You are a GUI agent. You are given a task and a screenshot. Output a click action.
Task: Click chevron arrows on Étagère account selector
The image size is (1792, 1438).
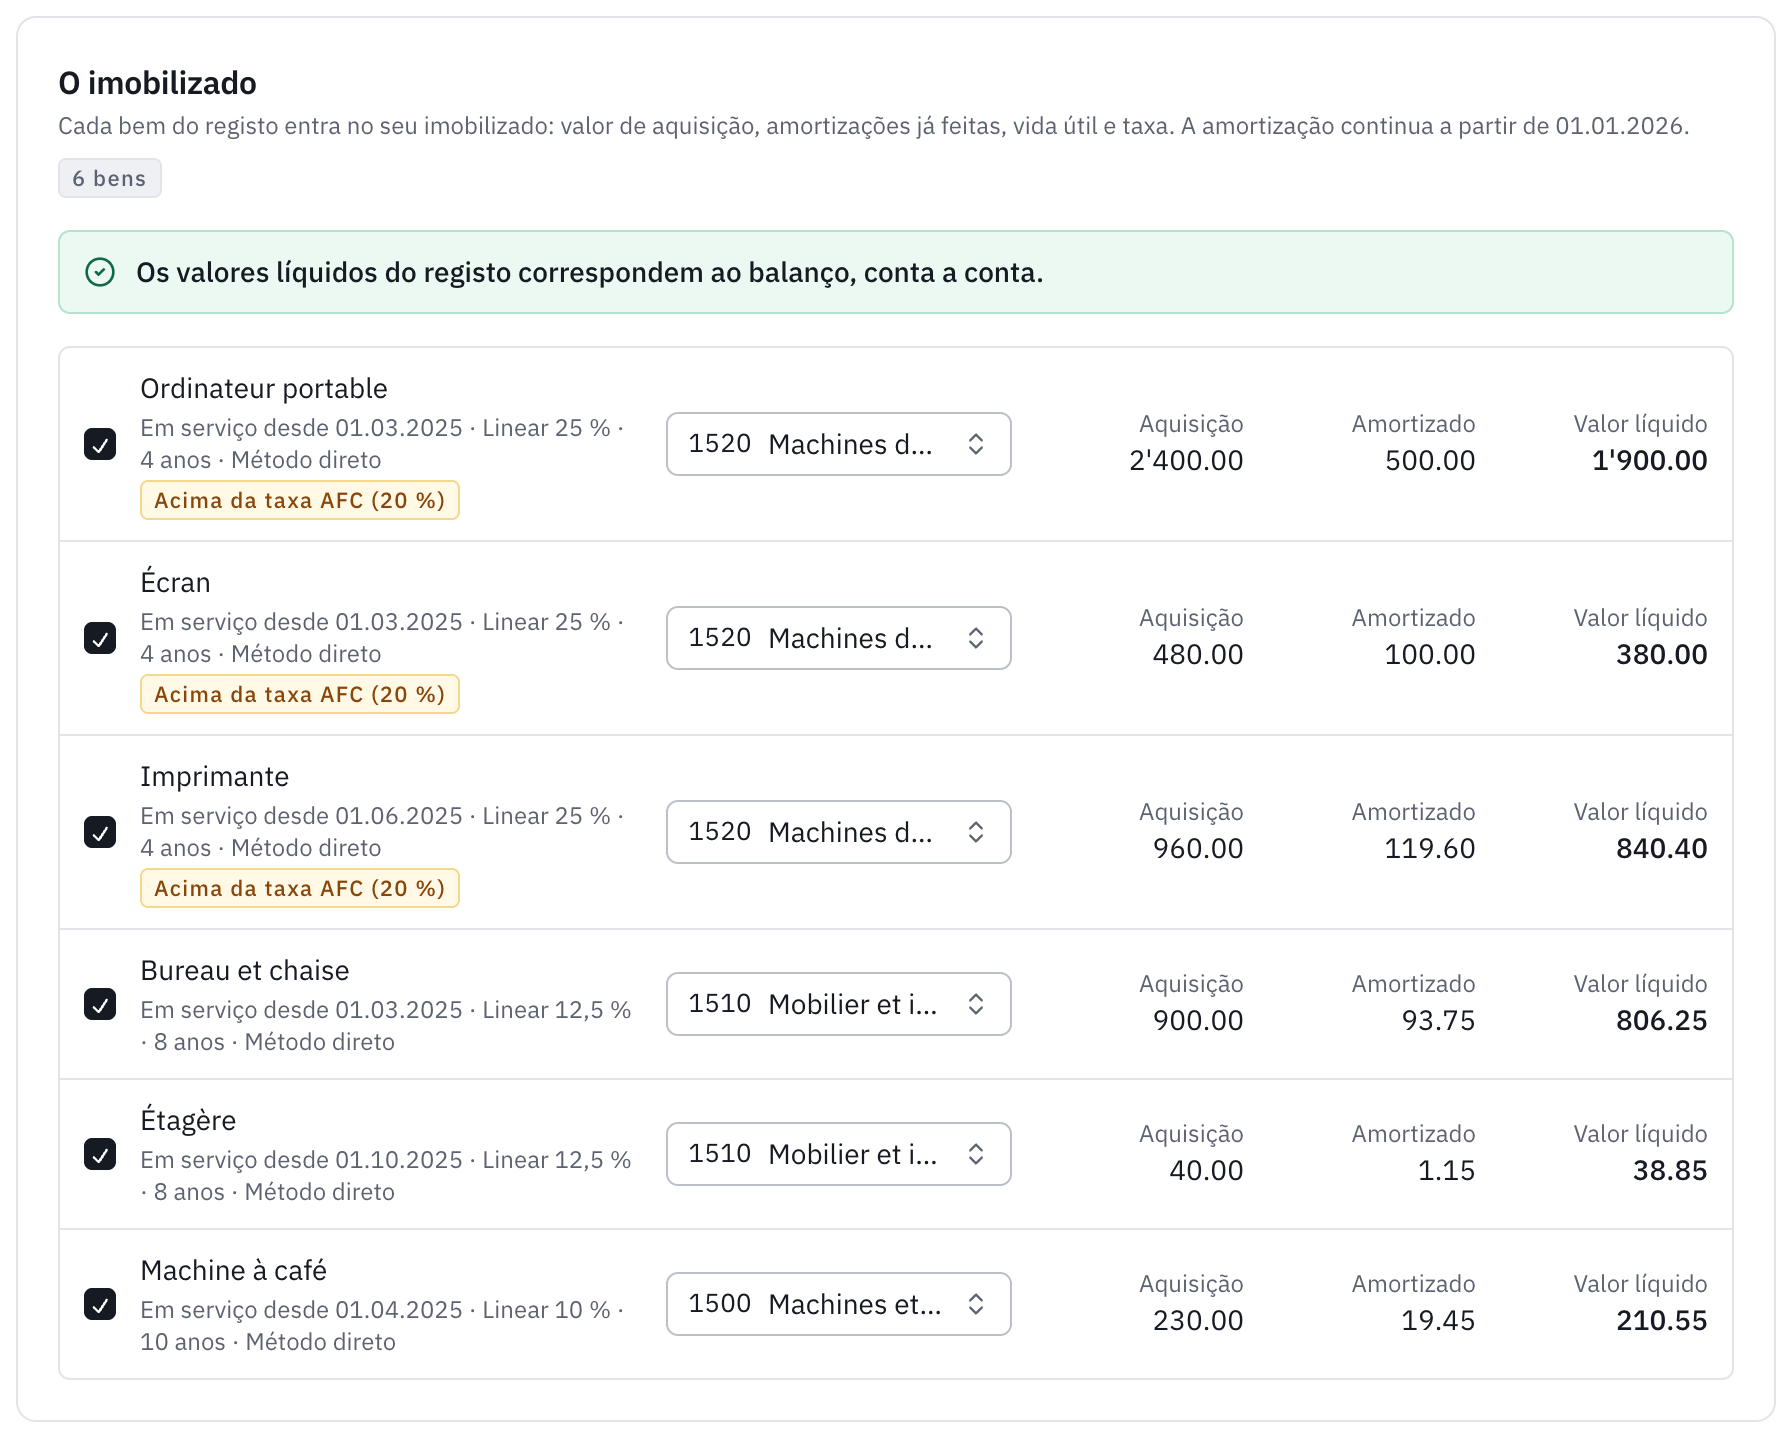coord(976,1154)
